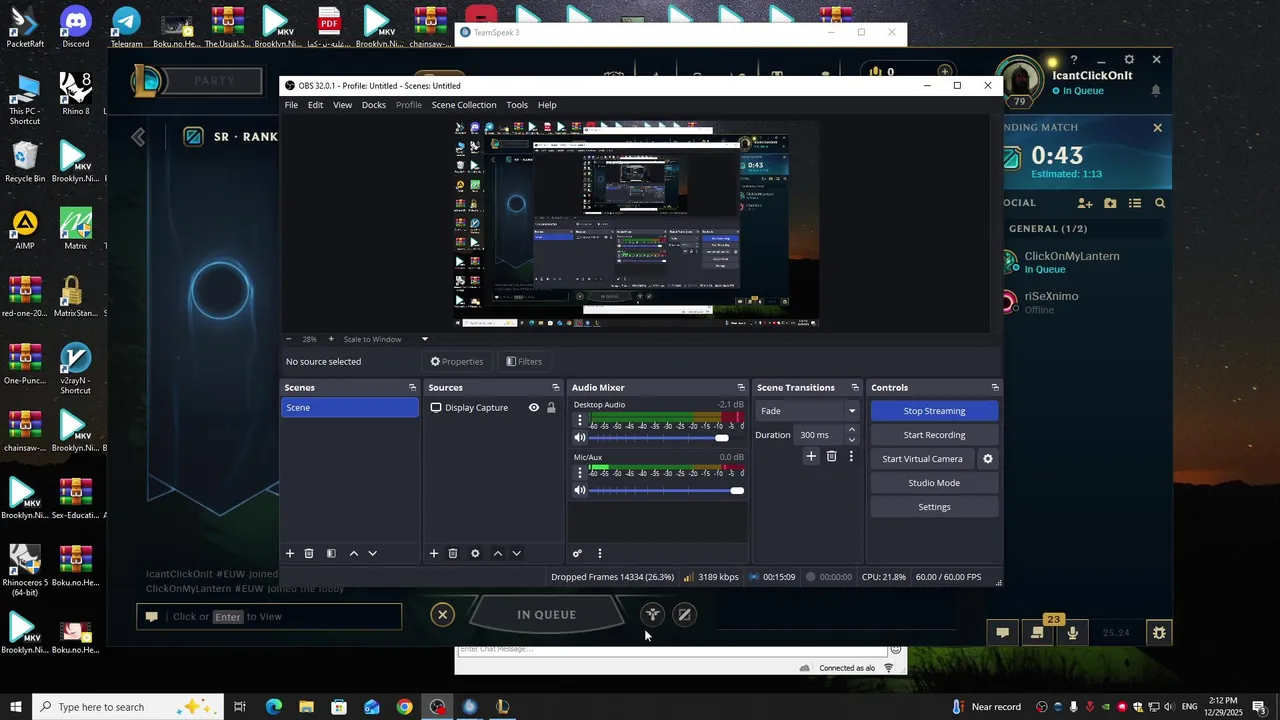The image size is (1280, 720).
Task: Open League missions icon with 23 badge
Action: 1037,633
